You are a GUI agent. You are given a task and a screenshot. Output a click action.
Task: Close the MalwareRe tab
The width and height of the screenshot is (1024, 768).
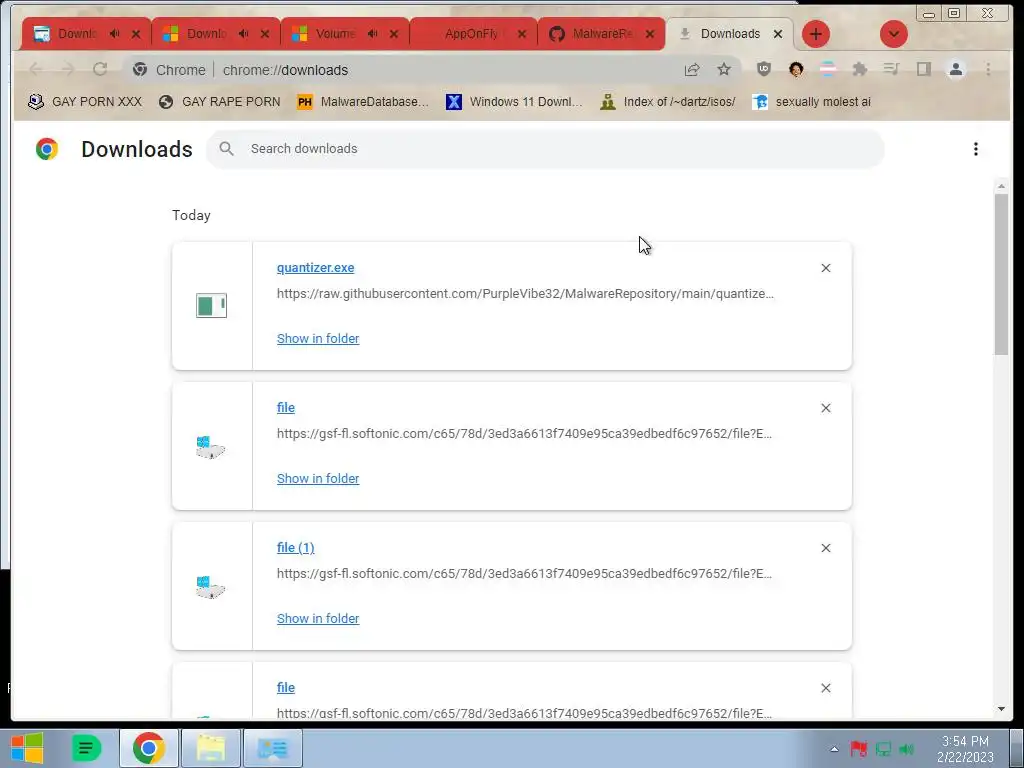[x=650, y=34]
